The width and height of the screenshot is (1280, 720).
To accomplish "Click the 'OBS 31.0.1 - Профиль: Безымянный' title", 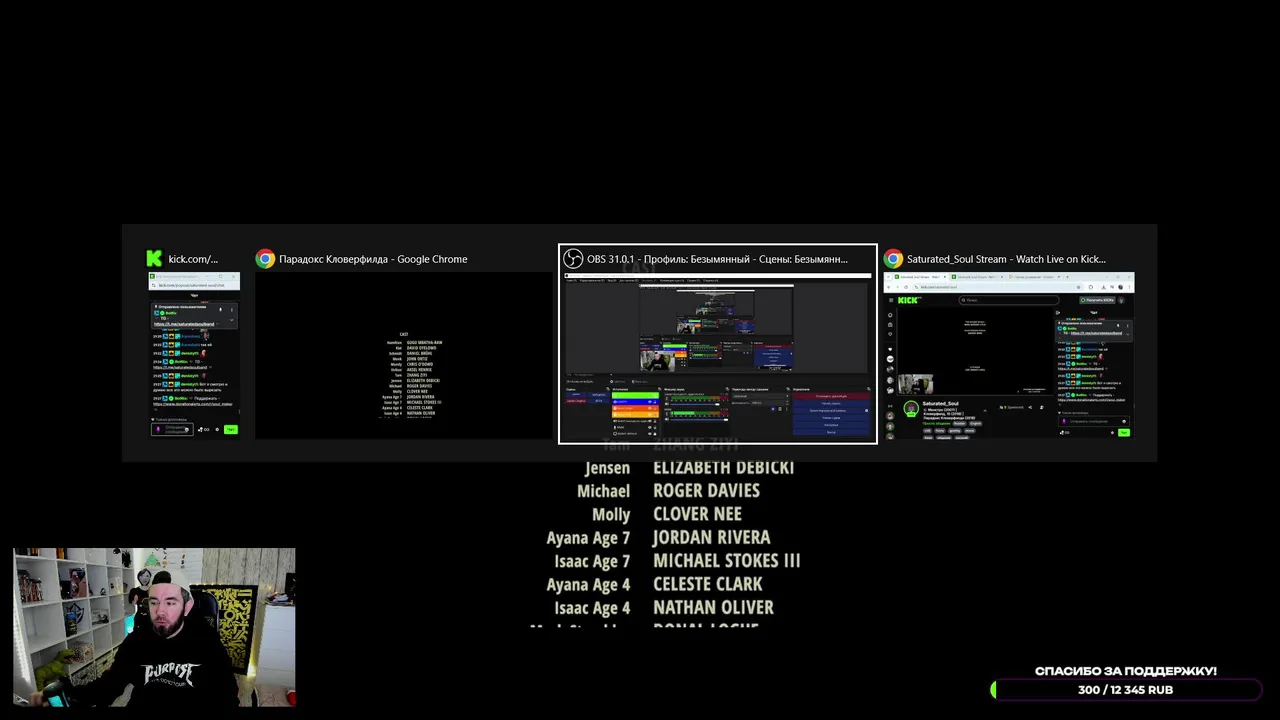I will [x=717, y=259].
